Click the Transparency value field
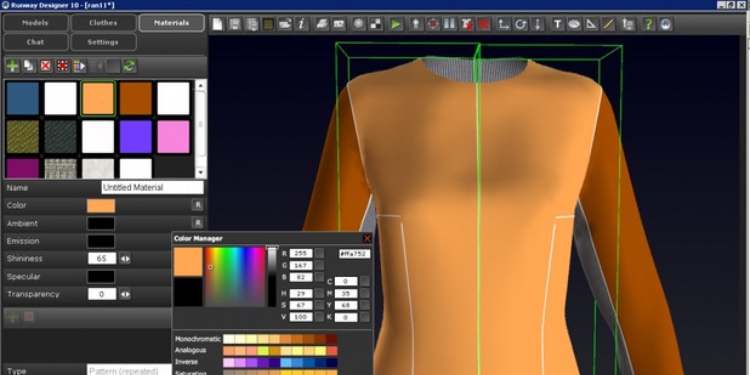The height and width of the screenshot is (375, 750). pyautogui.click(x=102, y=294)
